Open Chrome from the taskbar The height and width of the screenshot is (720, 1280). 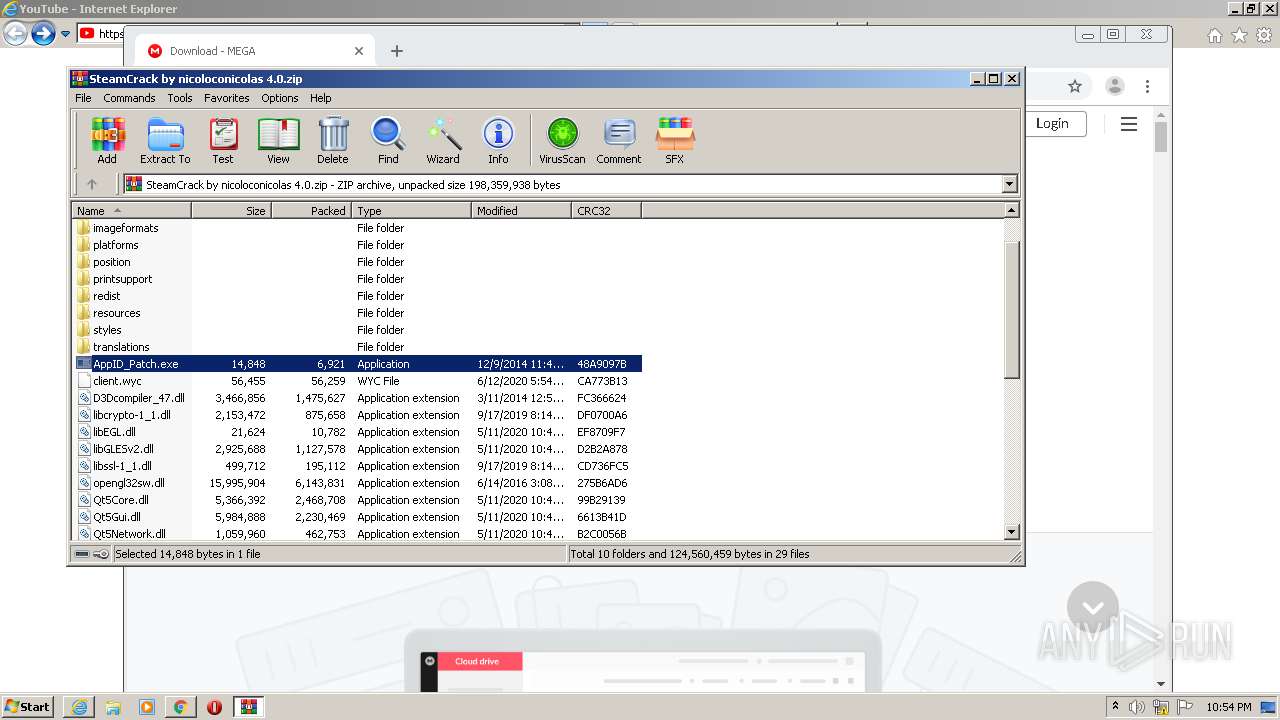(180, 707)
